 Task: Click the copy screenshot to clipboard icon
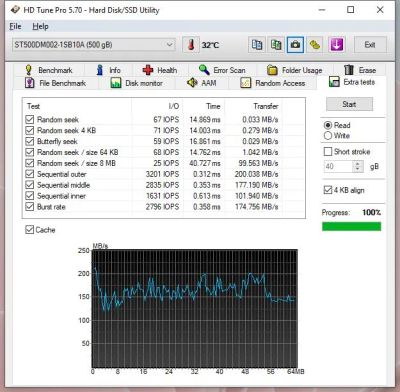[x=276, y=45]
